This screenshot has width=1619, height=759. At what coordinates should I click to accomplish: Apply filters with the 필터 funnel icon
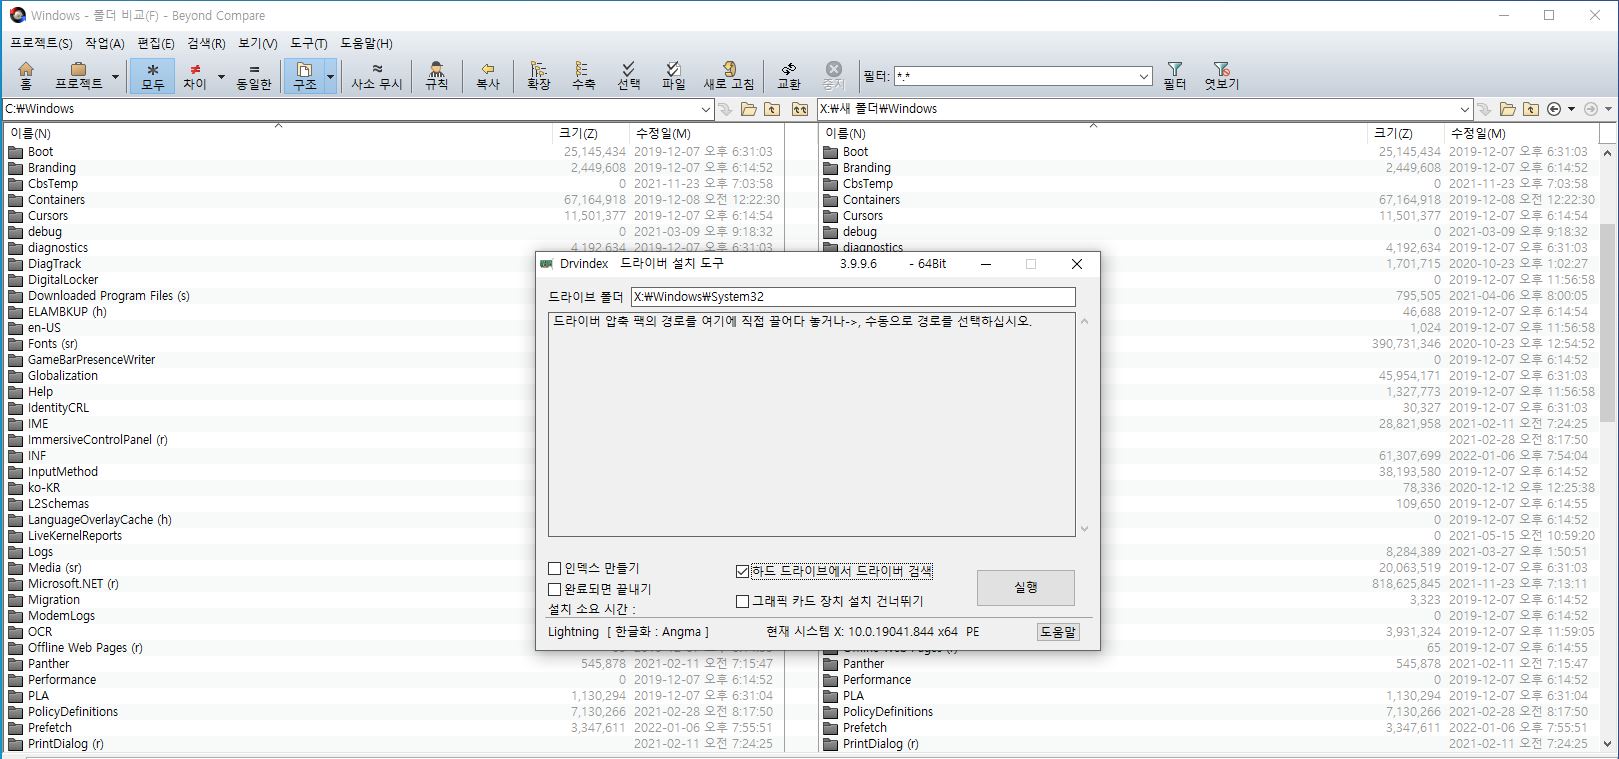(1174, 75)
